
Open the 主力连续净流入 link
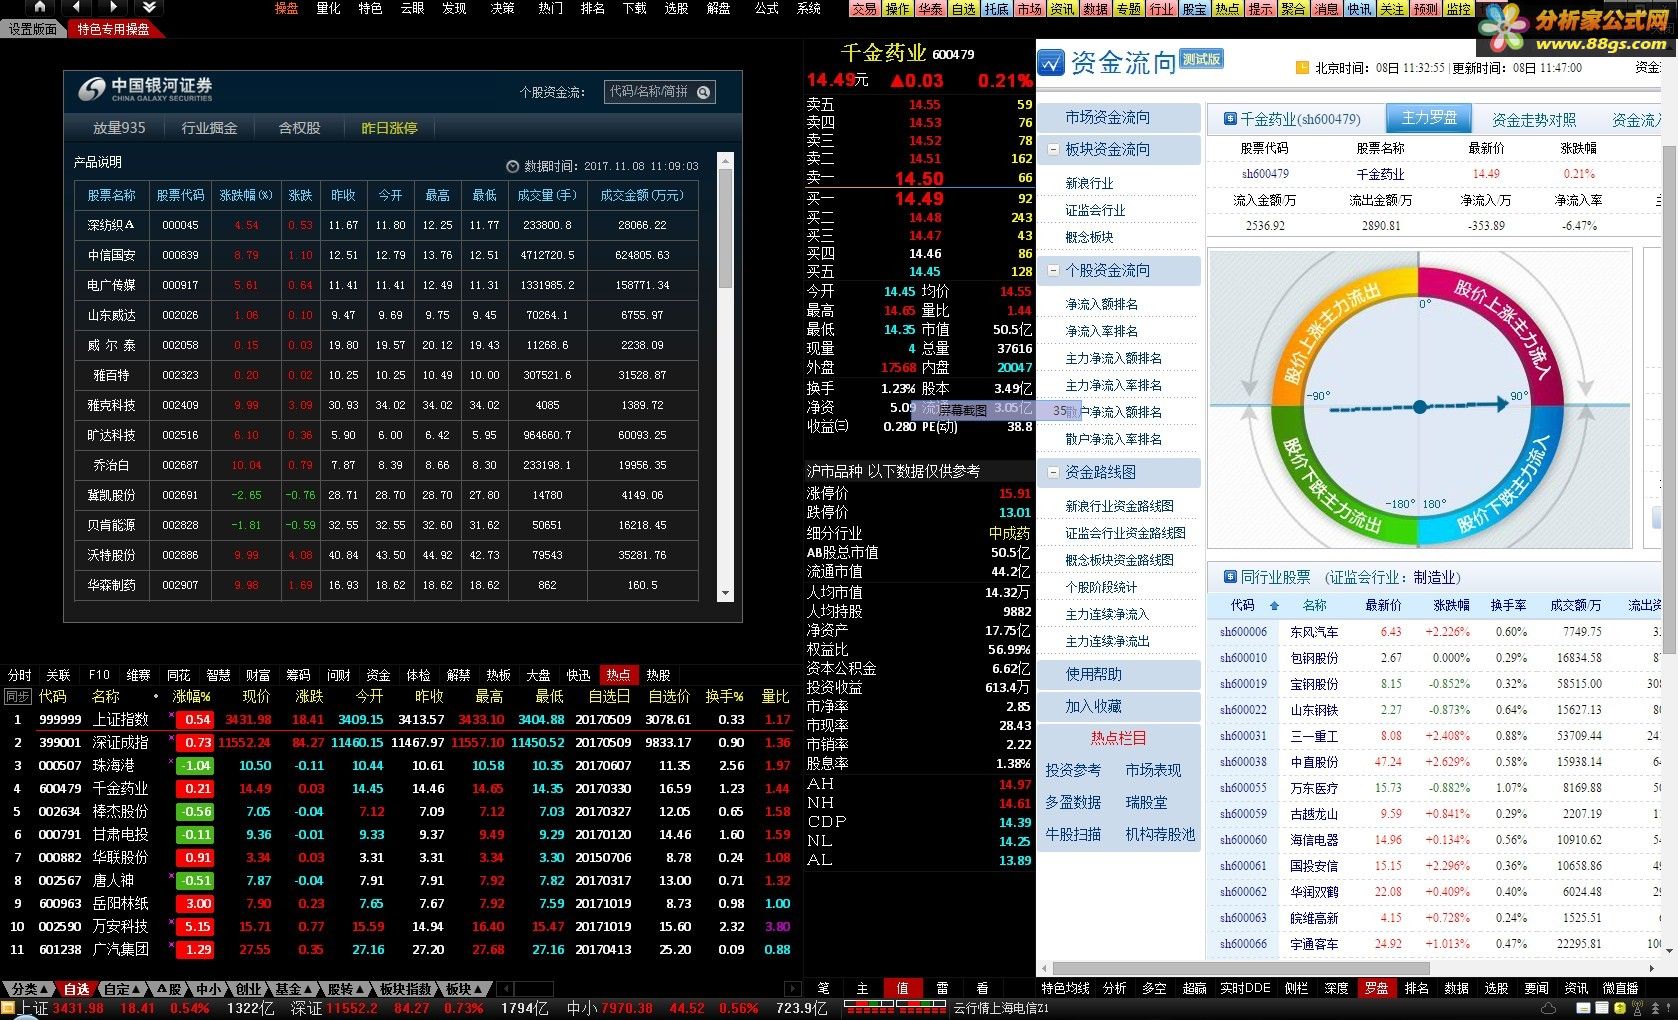tap(1107, 614)
